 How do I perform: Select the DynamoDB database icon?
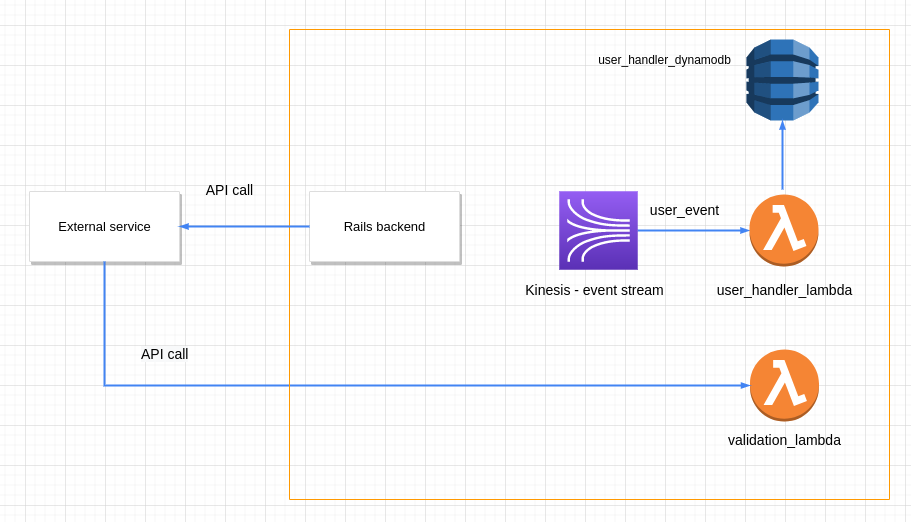pyautogui.click(x=782, y=80)
